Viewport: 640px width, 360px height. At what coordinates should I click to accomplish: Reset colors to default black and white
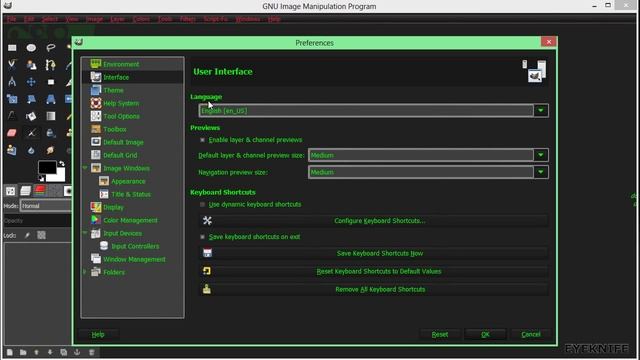coord(41,178)
